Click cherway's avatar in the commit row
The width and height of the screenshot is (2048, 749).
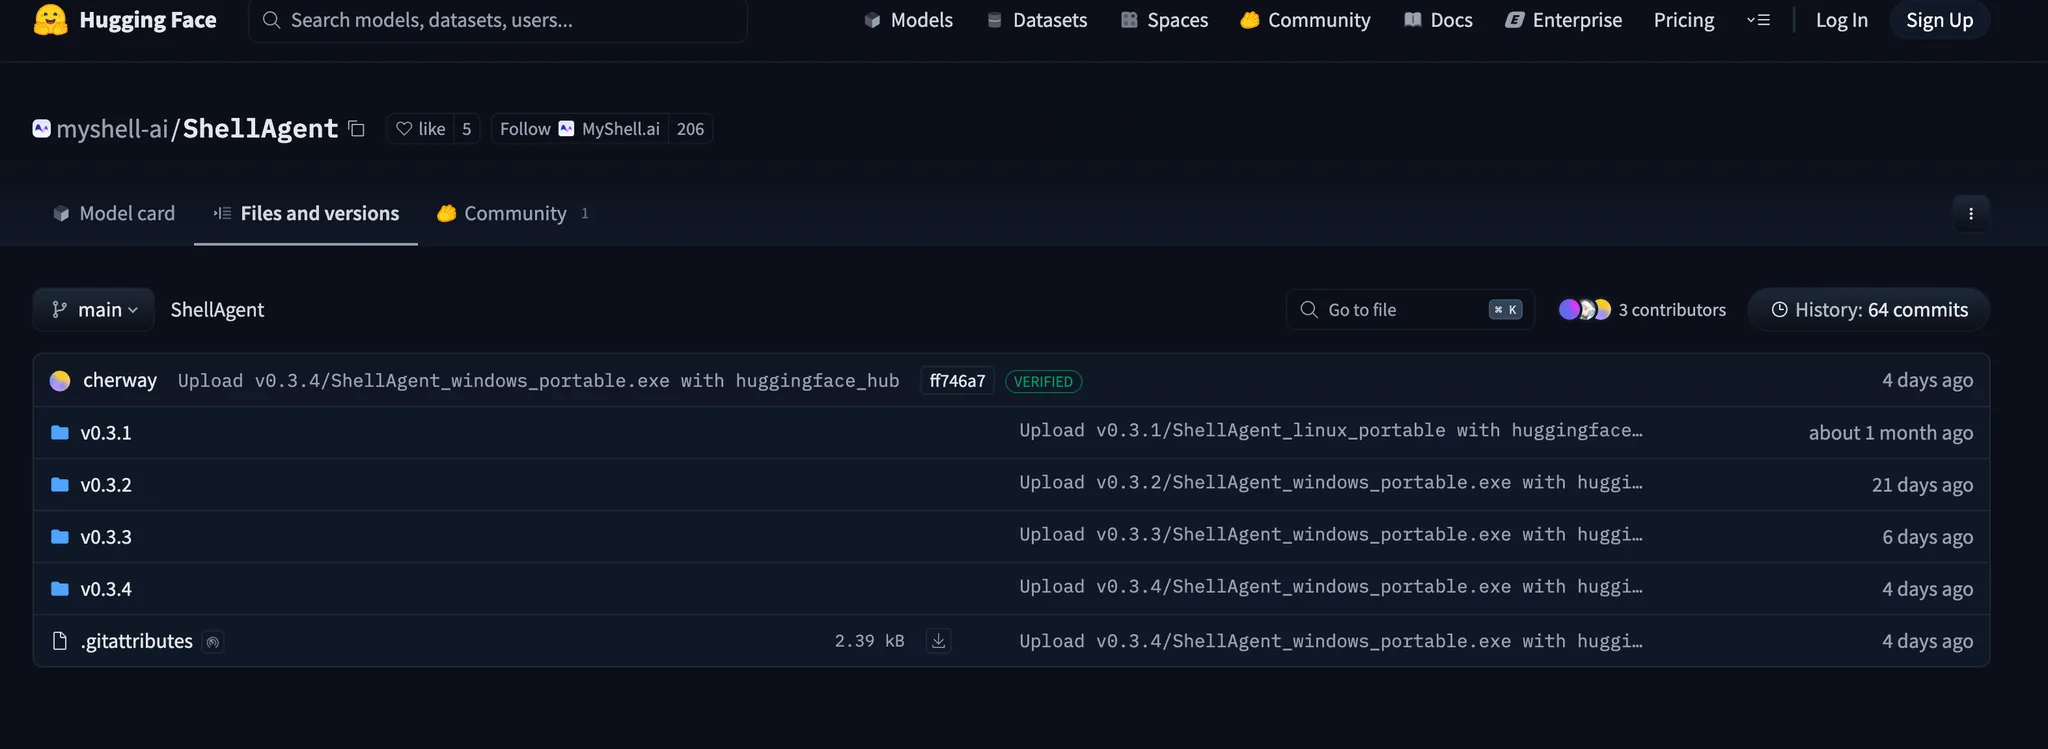tap(60, 381)
